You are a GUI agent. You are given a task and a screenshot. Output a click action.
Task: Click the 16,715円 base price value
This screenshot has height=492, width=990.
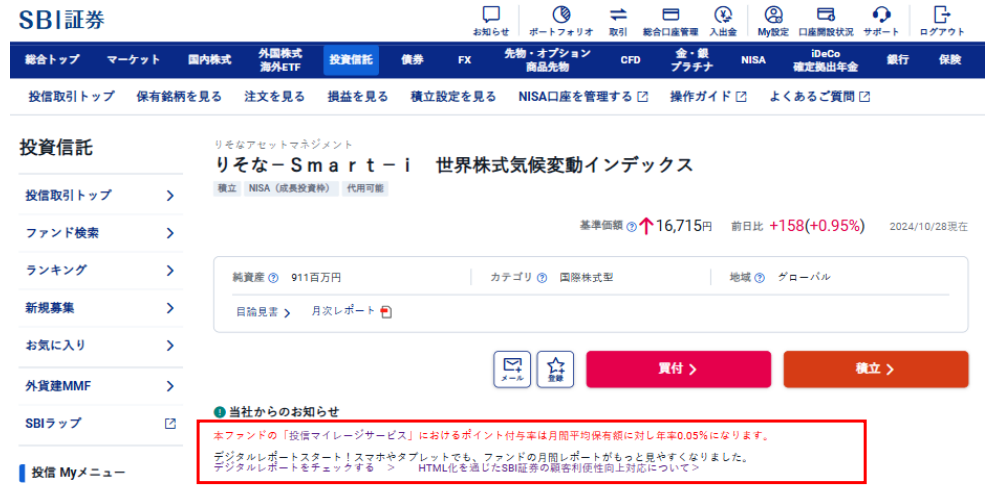pyautogui.click(x=684, y=226)
